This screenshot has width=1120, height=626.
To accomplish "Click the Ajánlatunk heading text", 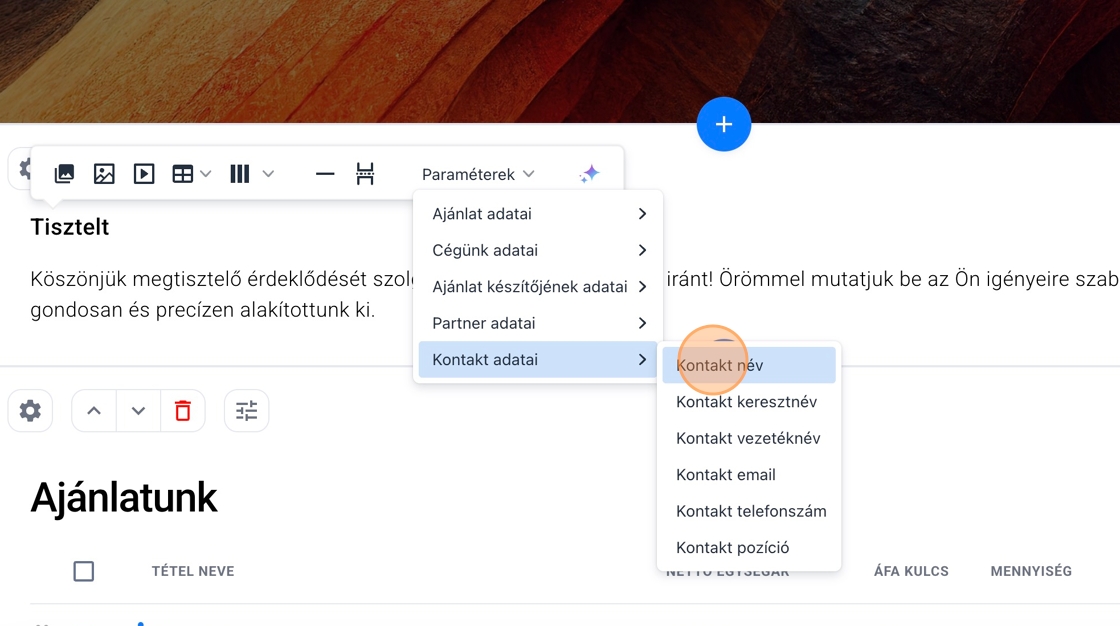I will click(x=124, y=497).
